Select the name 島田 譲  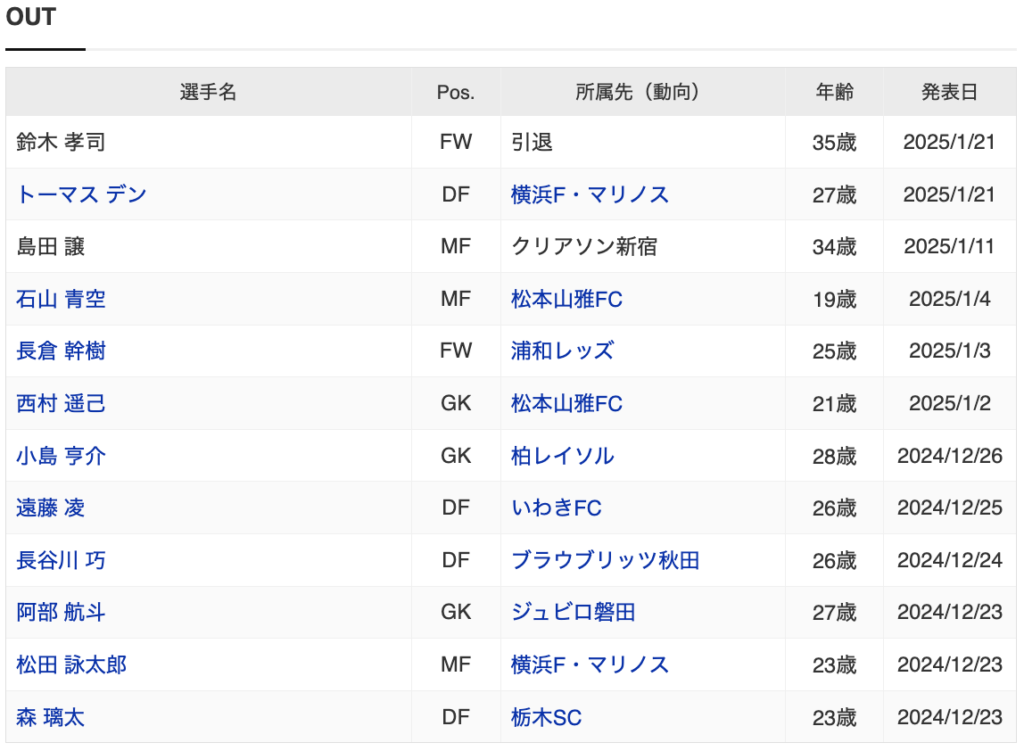coord(50,247)
